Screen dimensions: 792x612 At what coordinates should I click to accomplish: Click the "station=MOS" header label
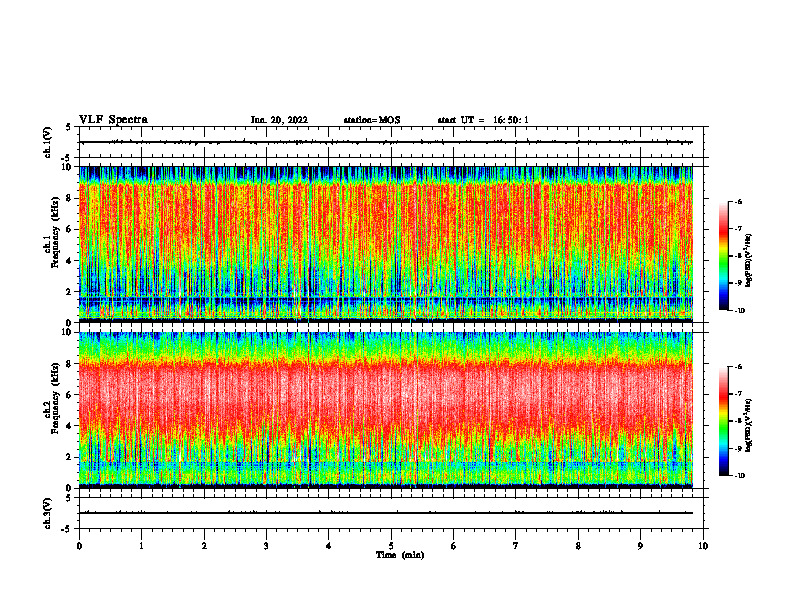click(372, 120)
